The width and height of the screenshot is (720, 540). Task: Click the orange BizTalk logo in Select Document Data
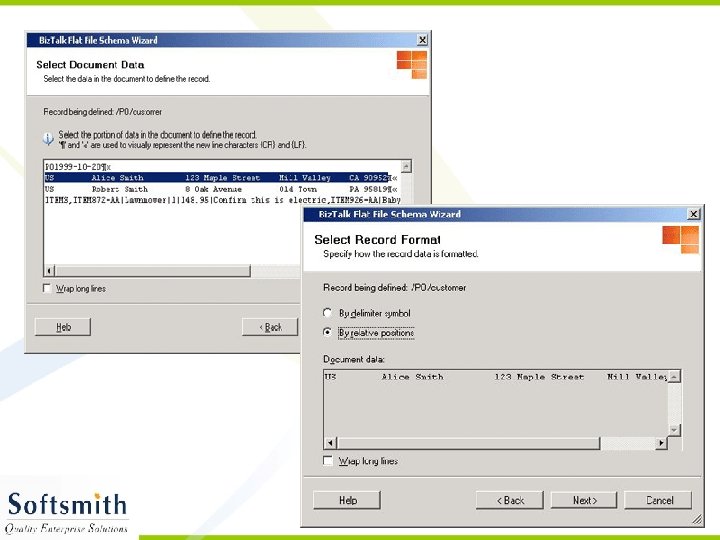[412, 65]
